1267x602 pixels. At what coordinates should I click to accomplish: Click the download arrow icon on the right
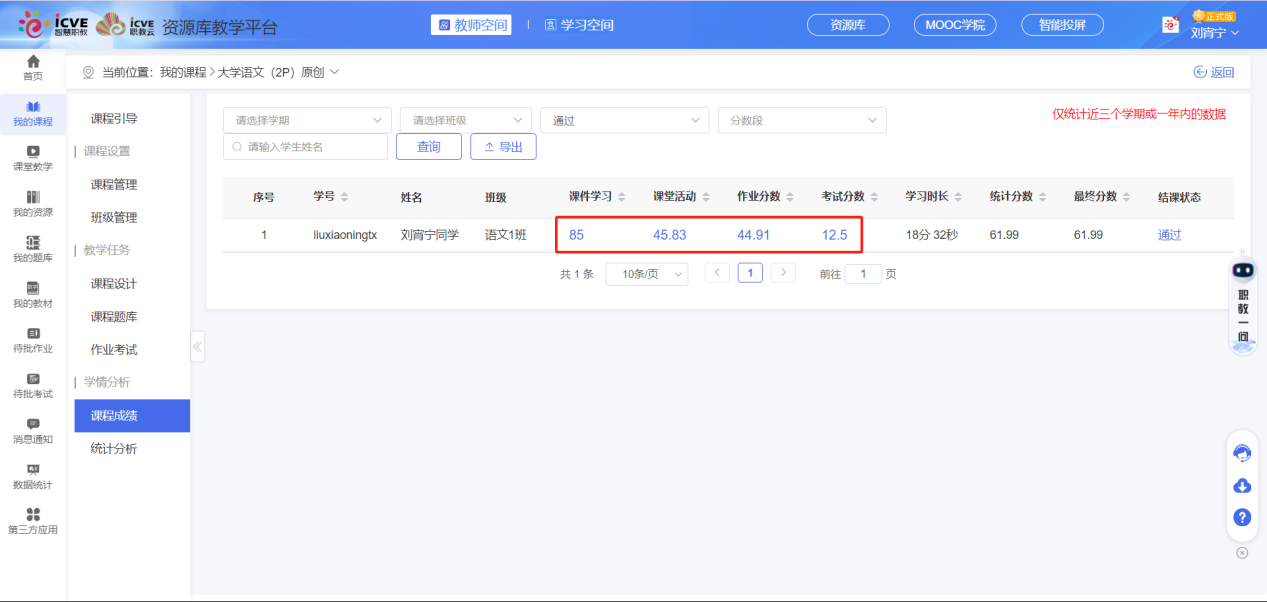[1242, 485]
